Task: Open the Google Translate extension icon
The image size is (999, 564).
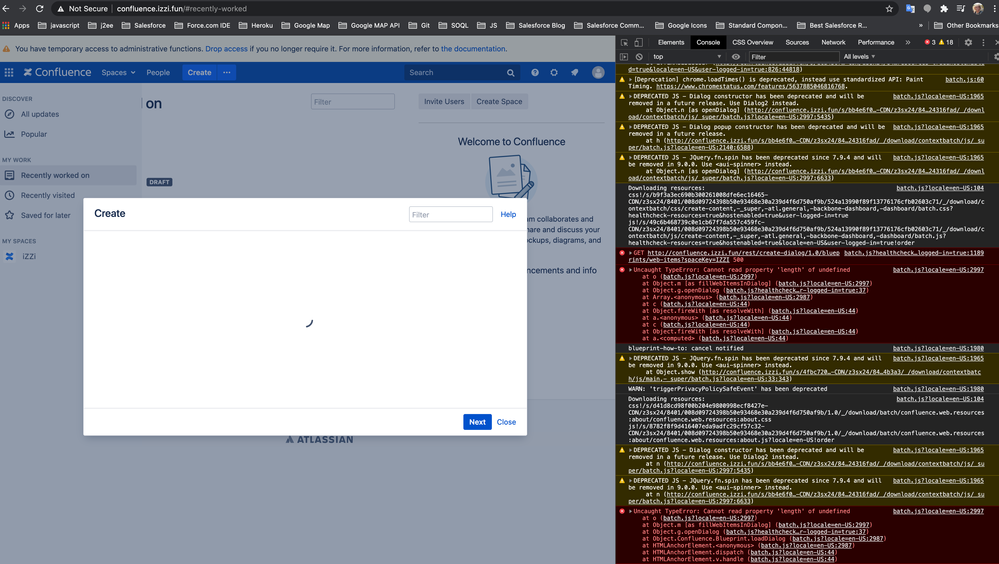Action: (910, 9)
